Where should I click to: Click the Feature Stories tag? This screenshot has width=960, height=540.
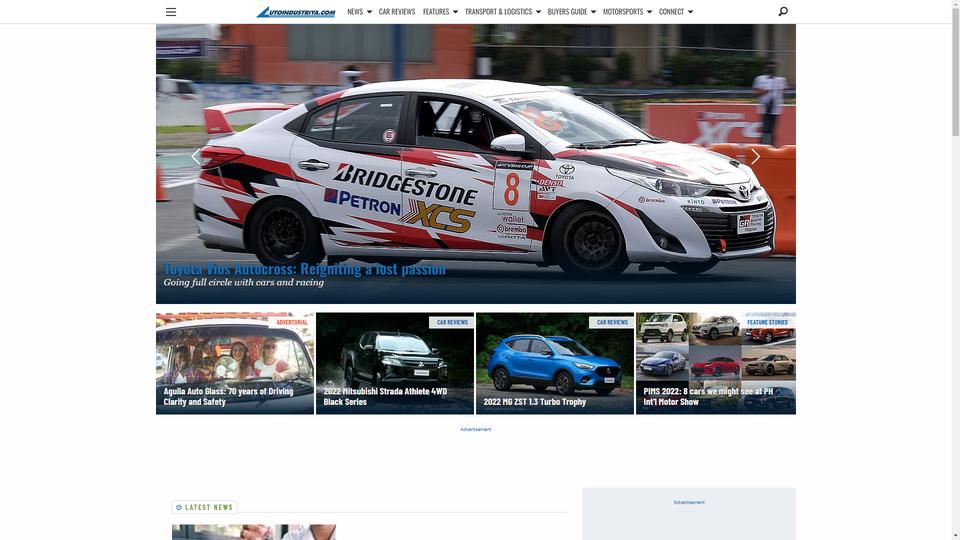tap(767, 322)
